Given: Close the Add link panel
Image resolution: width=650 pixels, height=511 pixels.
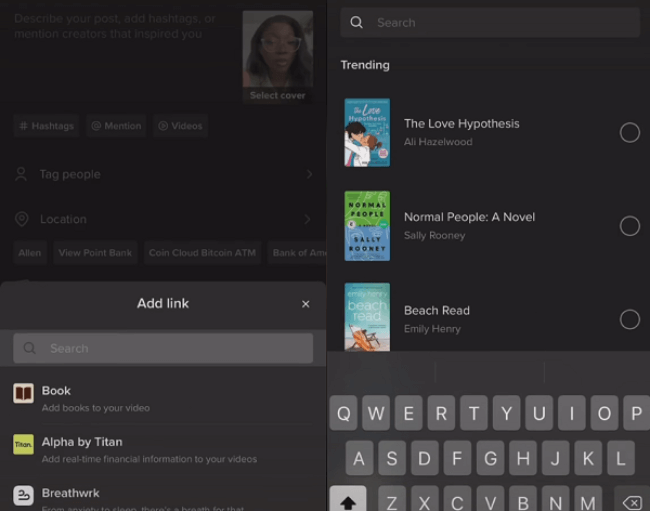Looking at the screenshot, I should [x=306, y=304].
